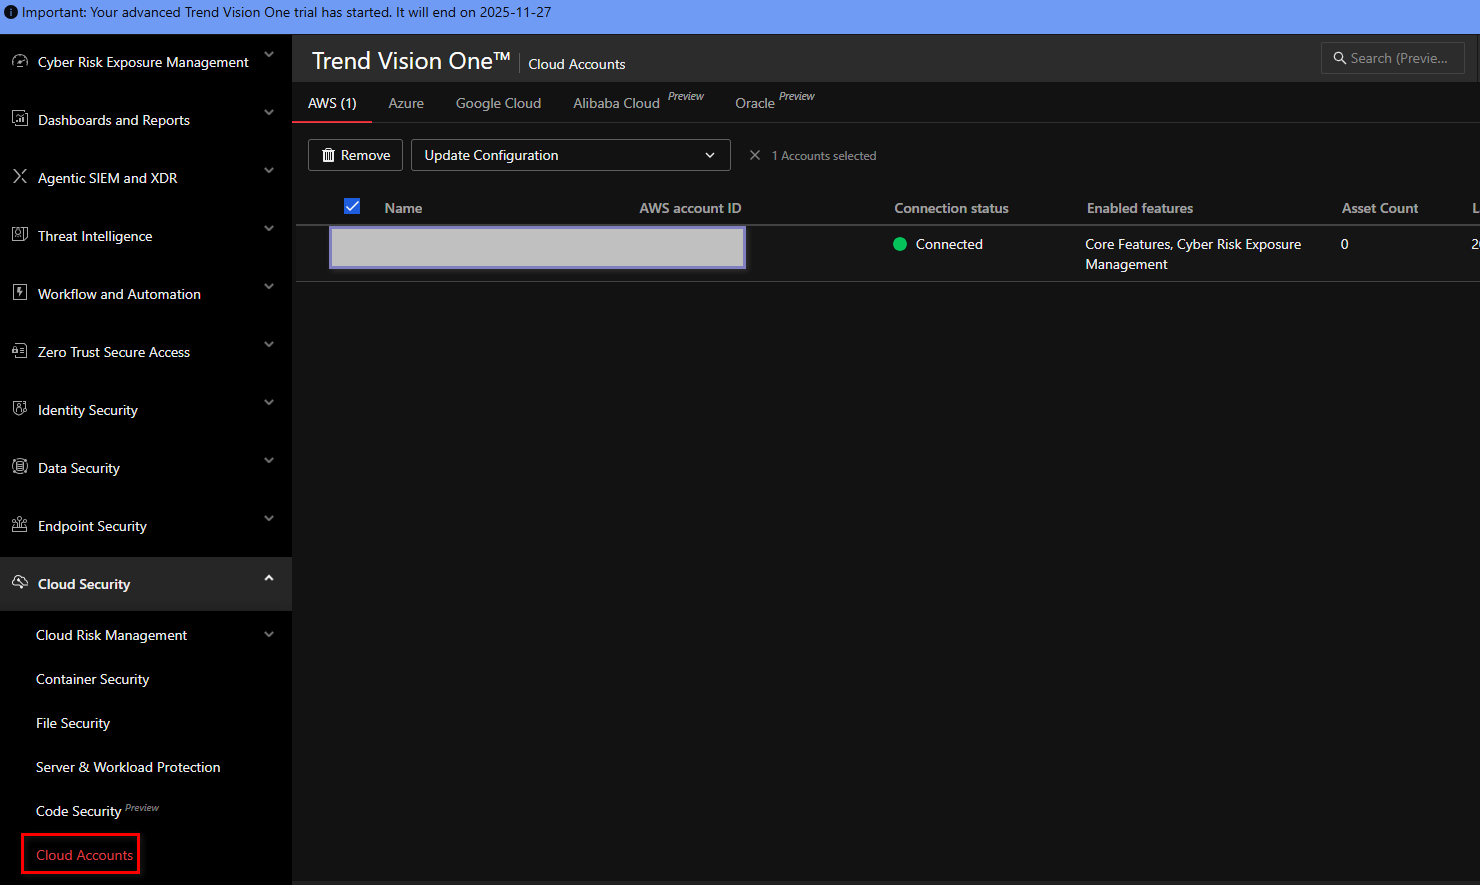Click the Endpoint Security sidebar icon
The width and height of the screenshot is (1480, 885).
19,524
